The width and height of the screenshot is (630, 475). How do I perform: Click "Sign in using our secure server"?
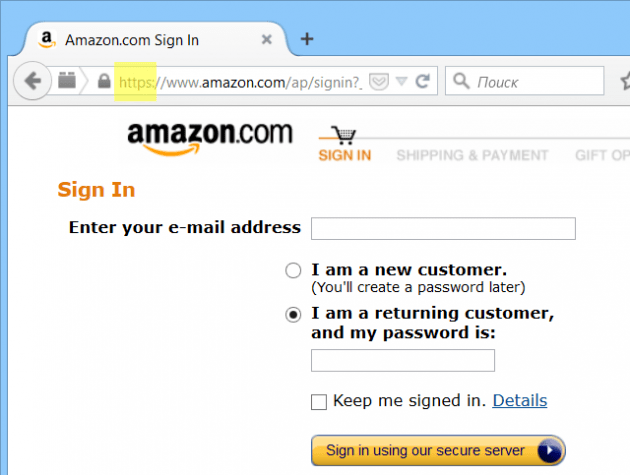(x=438, y=450)
